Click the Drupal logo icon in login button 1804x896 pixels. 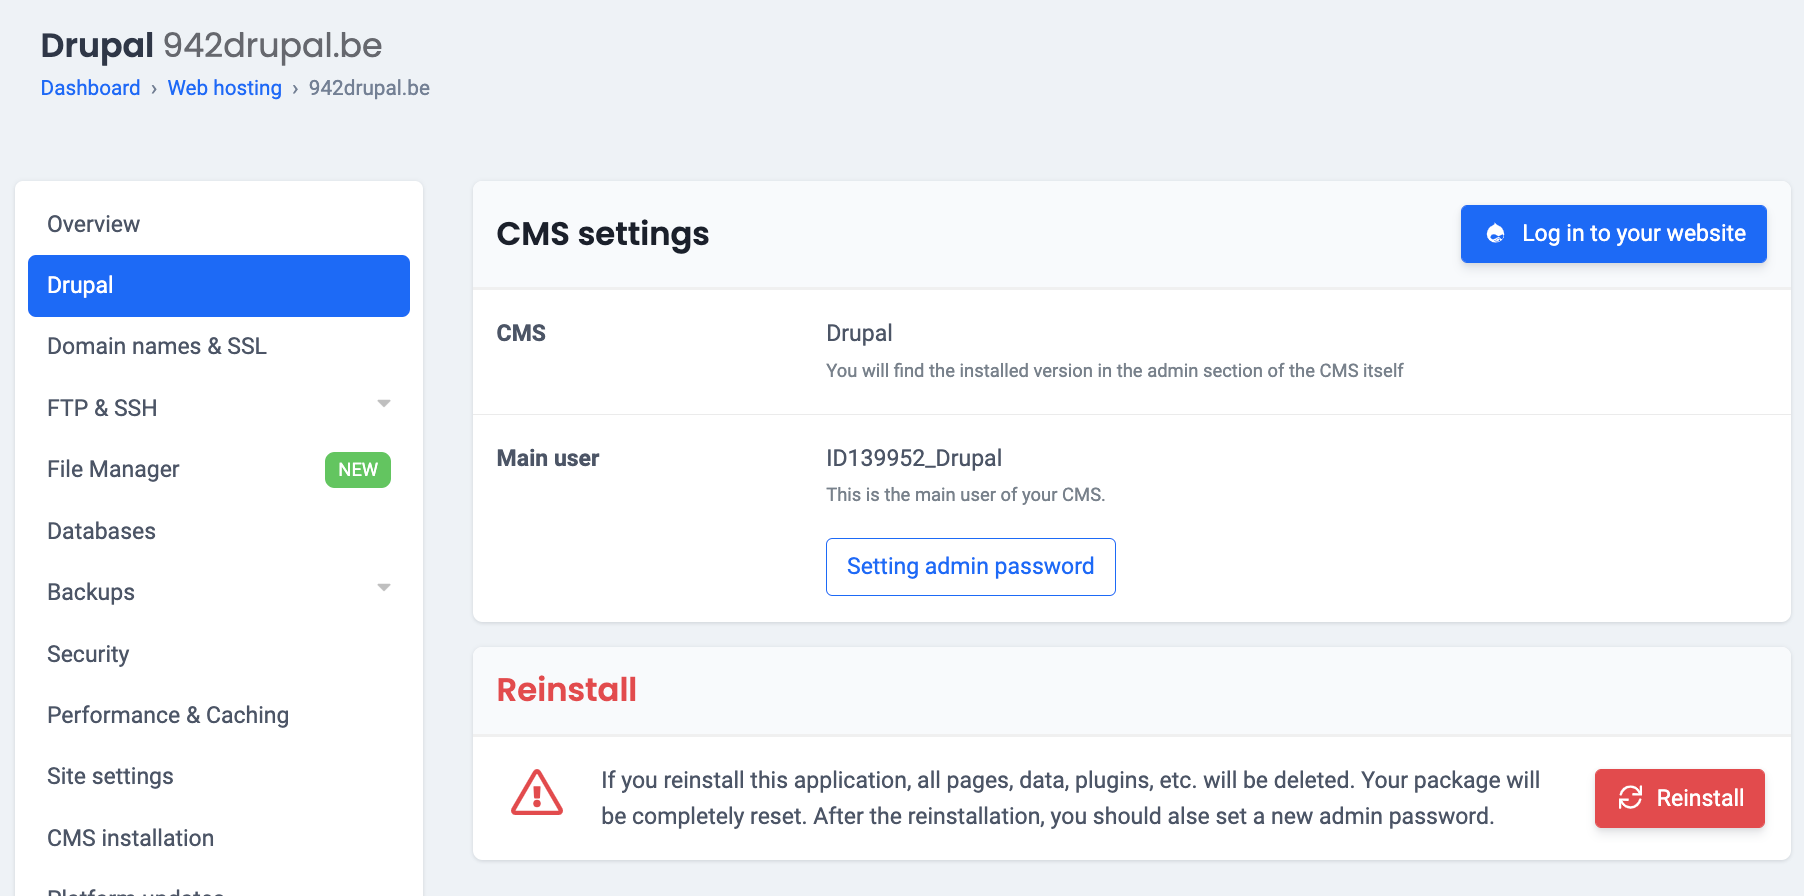[x=1495, y=234]
